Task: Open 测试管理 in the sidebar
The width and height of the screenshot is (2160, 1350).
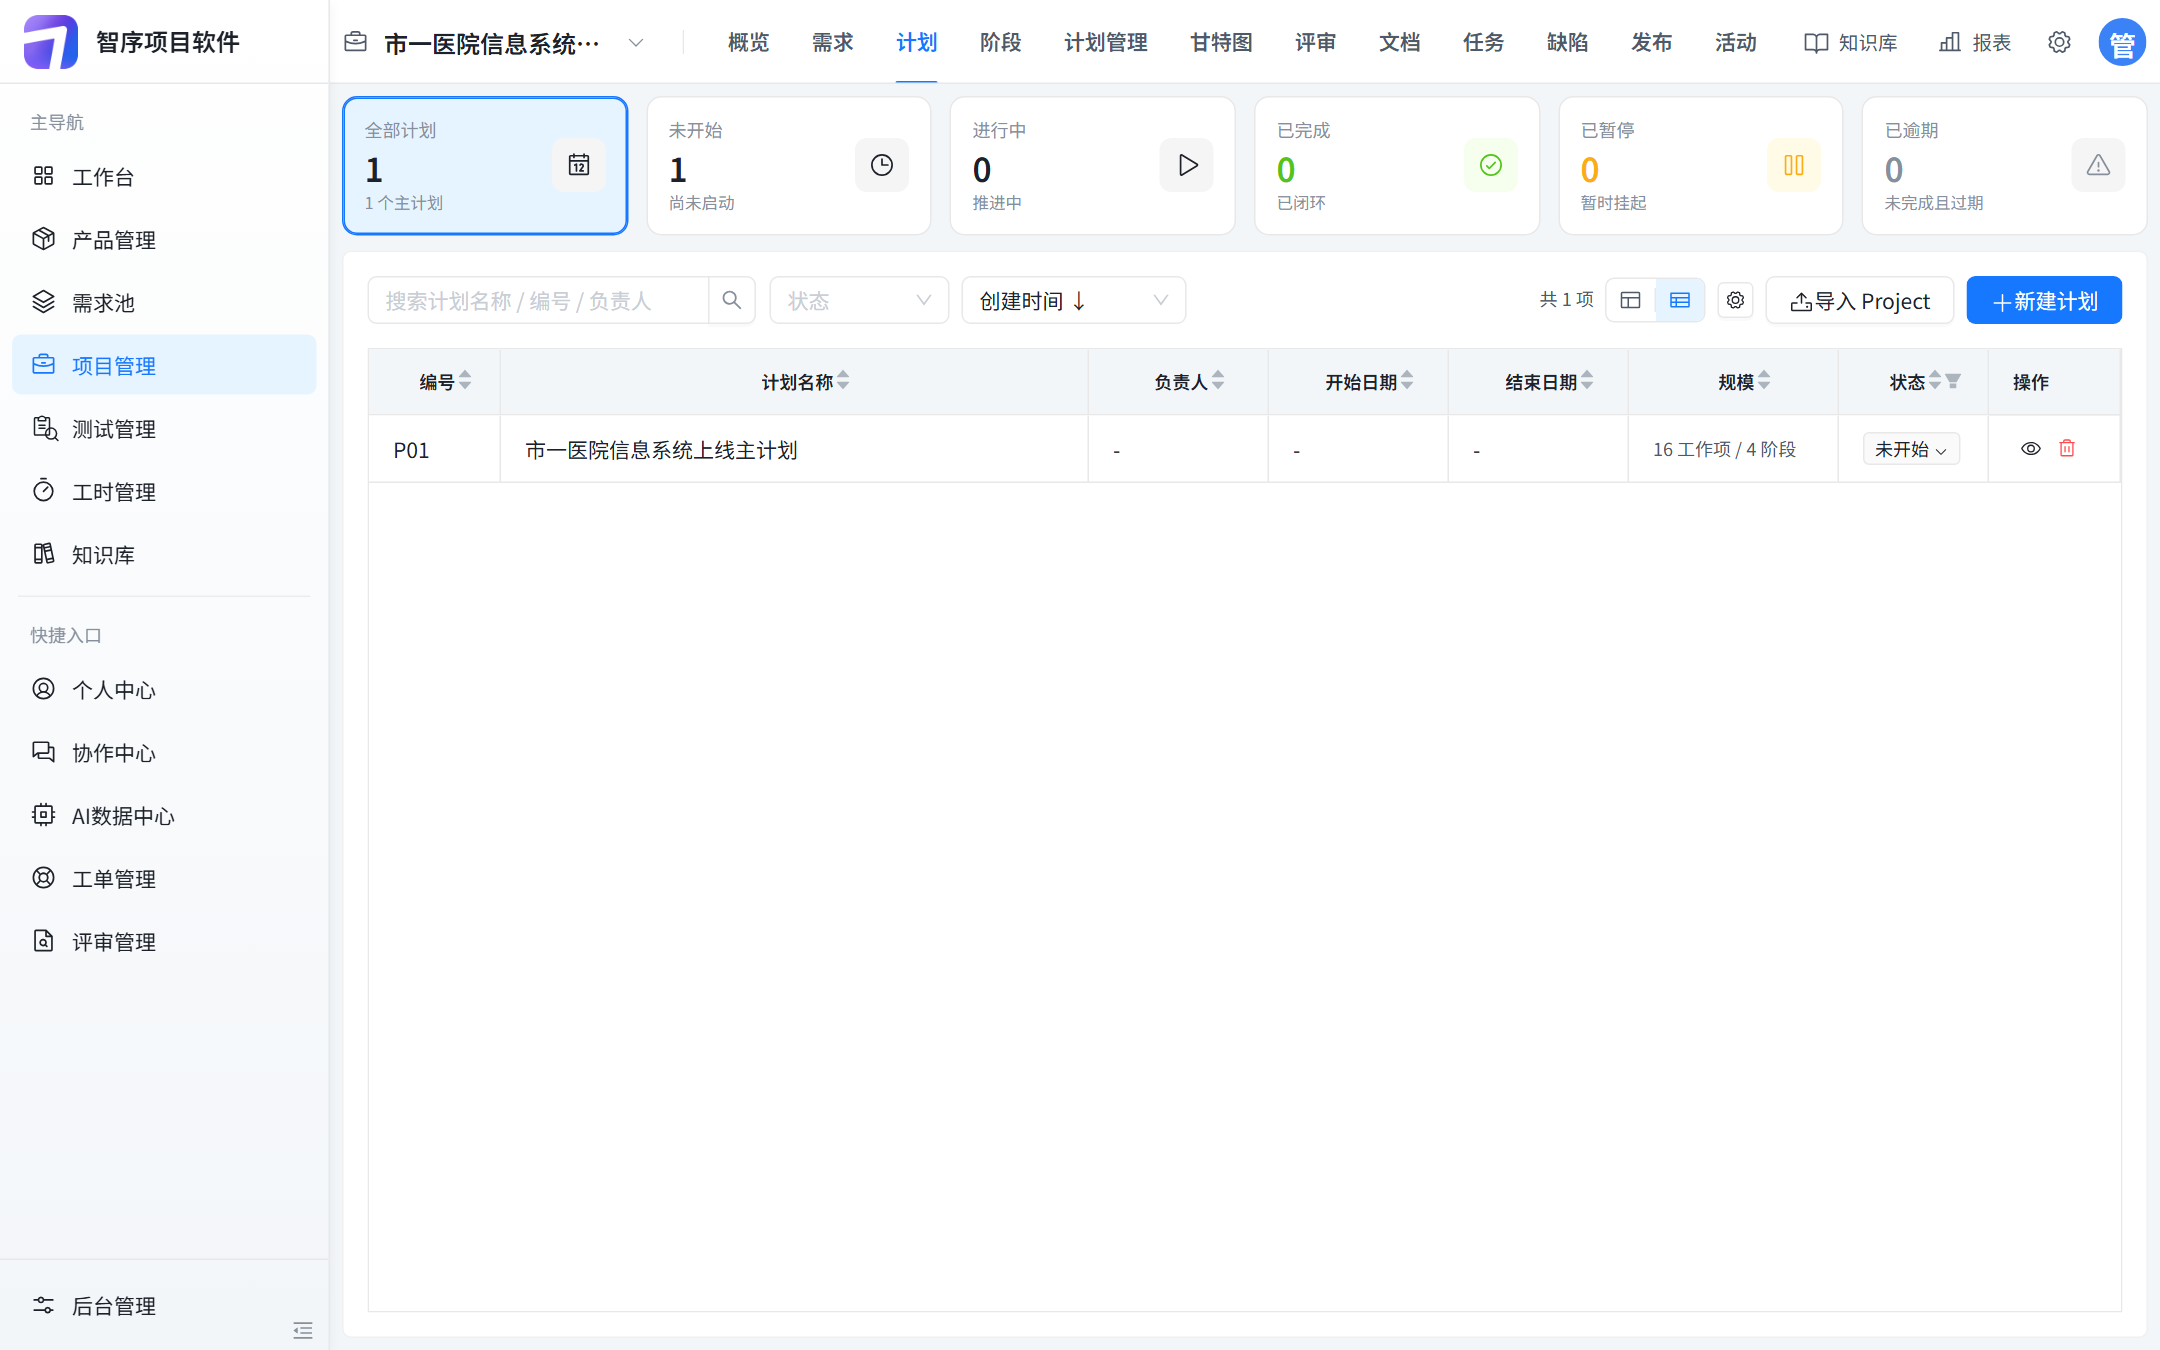Action: coord(164,429)
